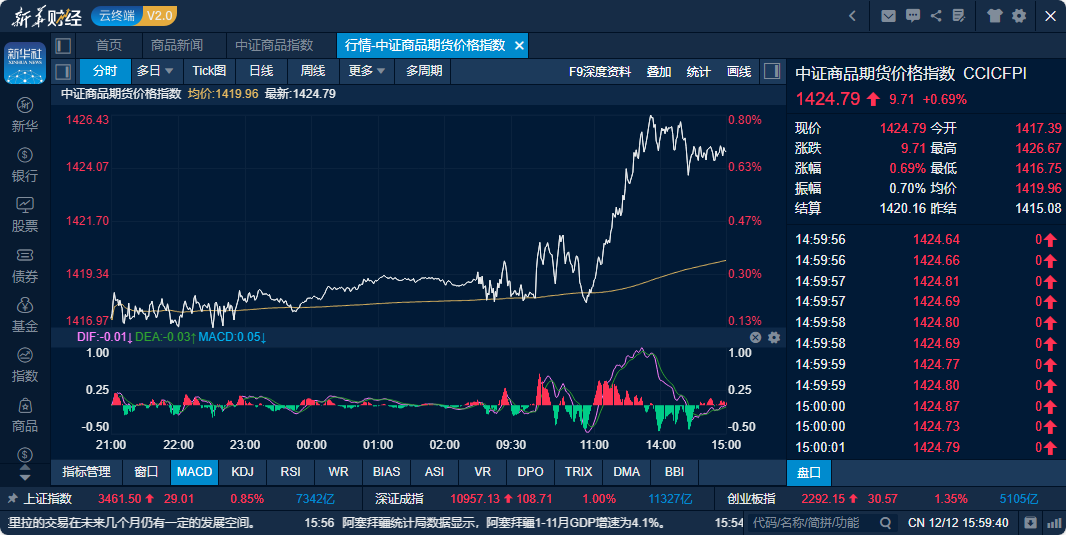1066x535 pixels.
Task: Switch to the 商品新闻 tab
Action: pyautogui.click(x=177, y=45)
